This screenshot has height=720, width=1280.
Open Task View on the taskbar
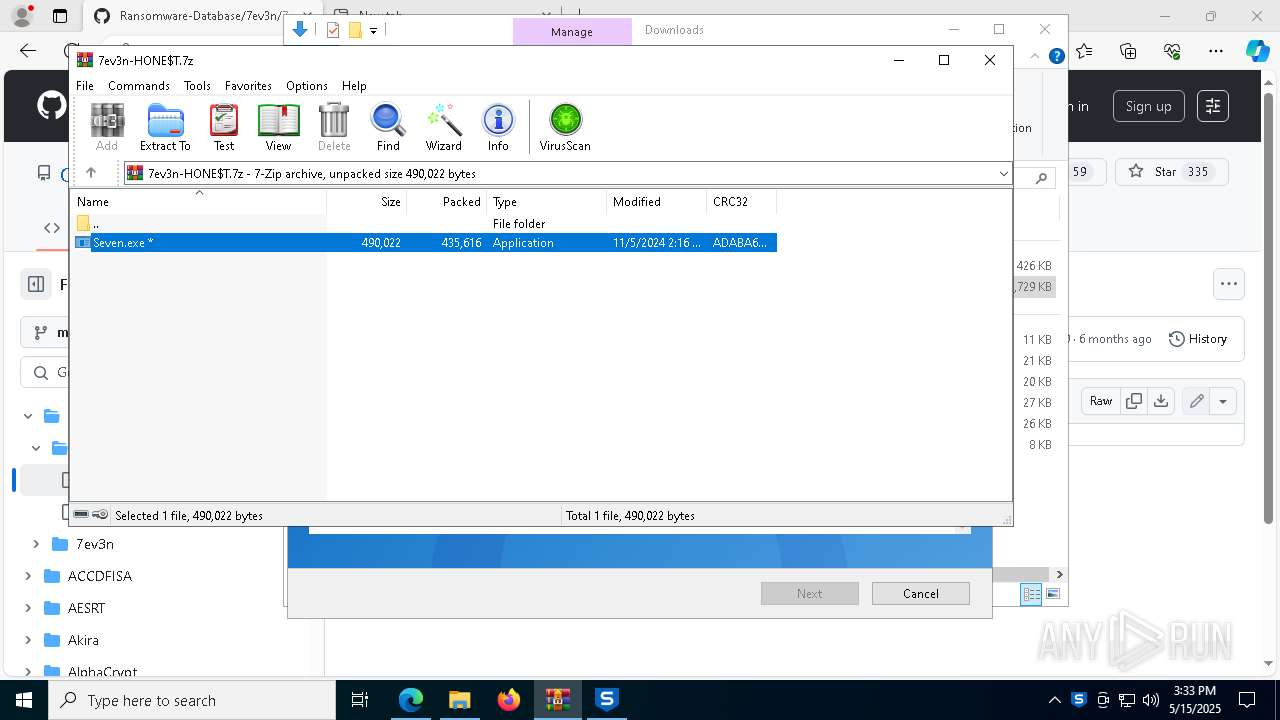click(360, 700)
